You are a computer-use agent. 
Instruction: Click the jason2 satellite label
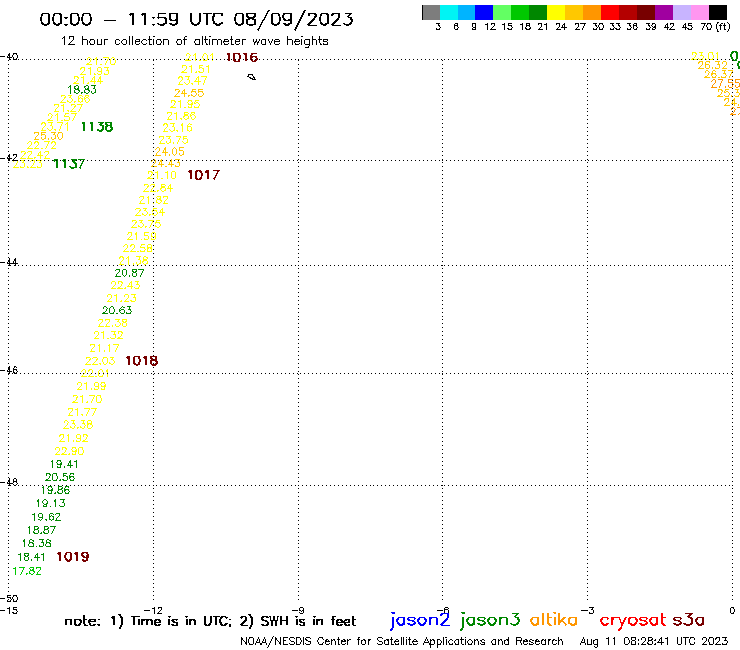pyautogui.click(x=420, y=620)
